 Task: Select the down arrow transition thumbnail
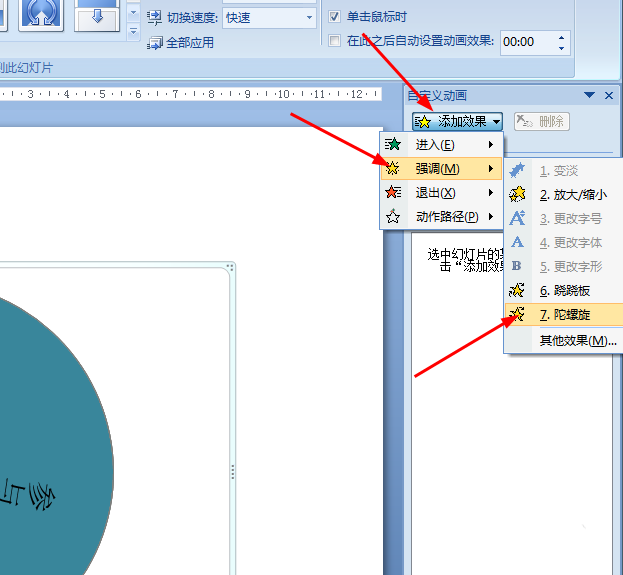[97, 15]
